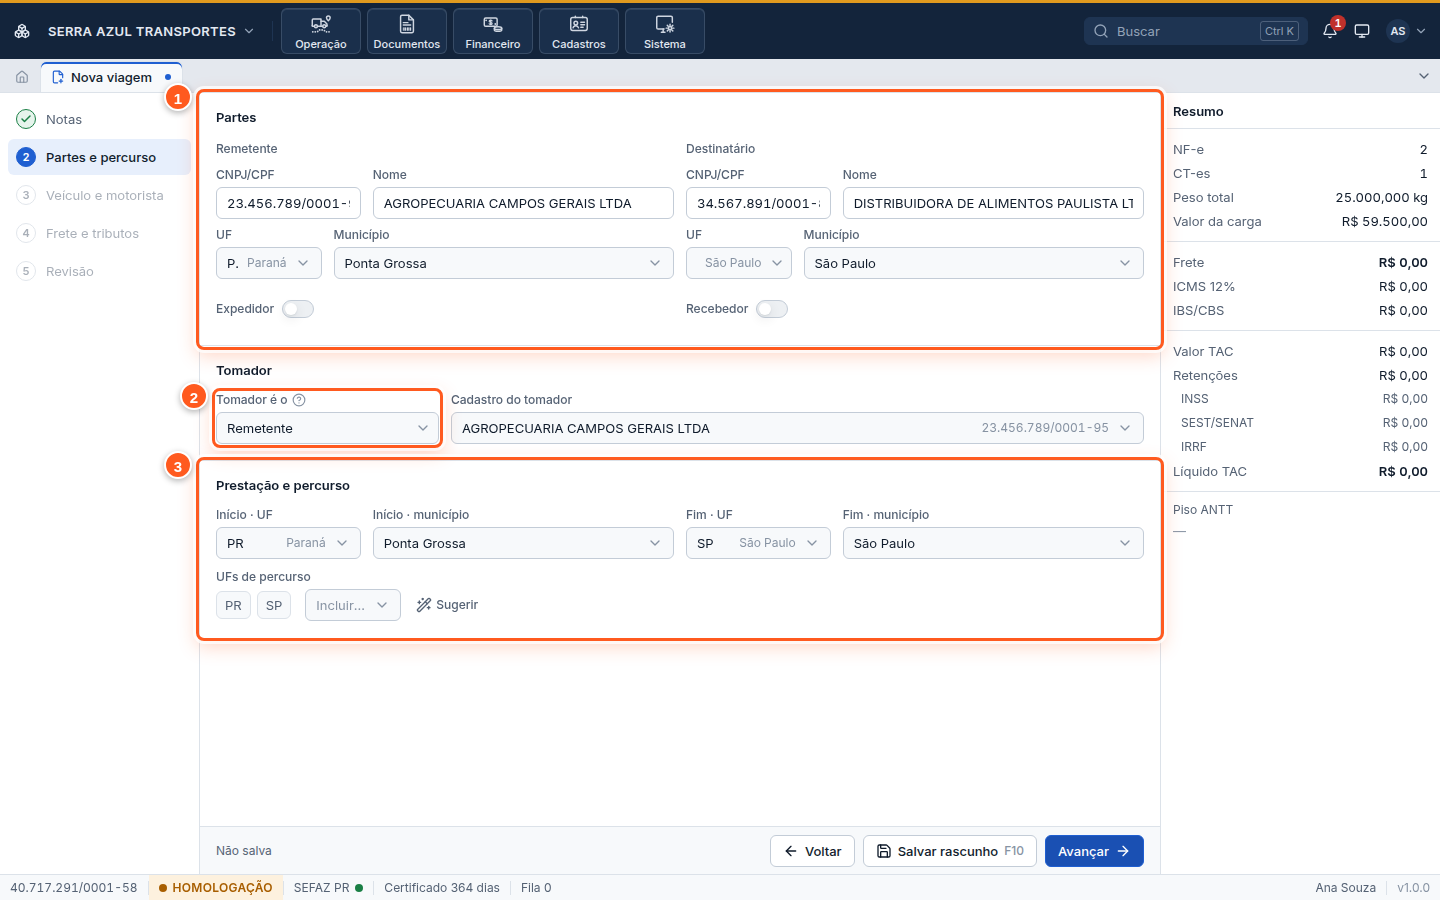The image size is (1440, 900).
Task: Open the Documentos module
Action: pyautogui.click(x=407, y=31)
